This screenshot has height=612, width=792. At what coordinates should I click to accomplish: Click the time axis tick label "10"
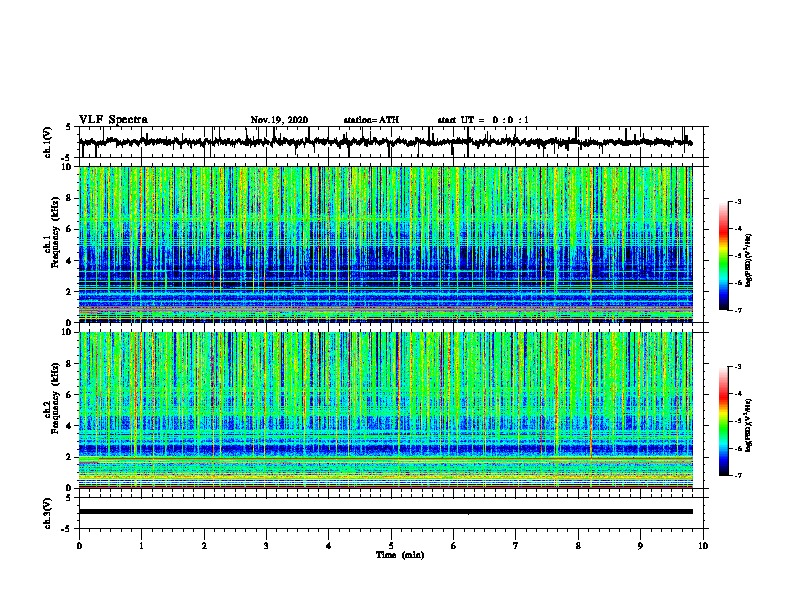pos(703,546)
